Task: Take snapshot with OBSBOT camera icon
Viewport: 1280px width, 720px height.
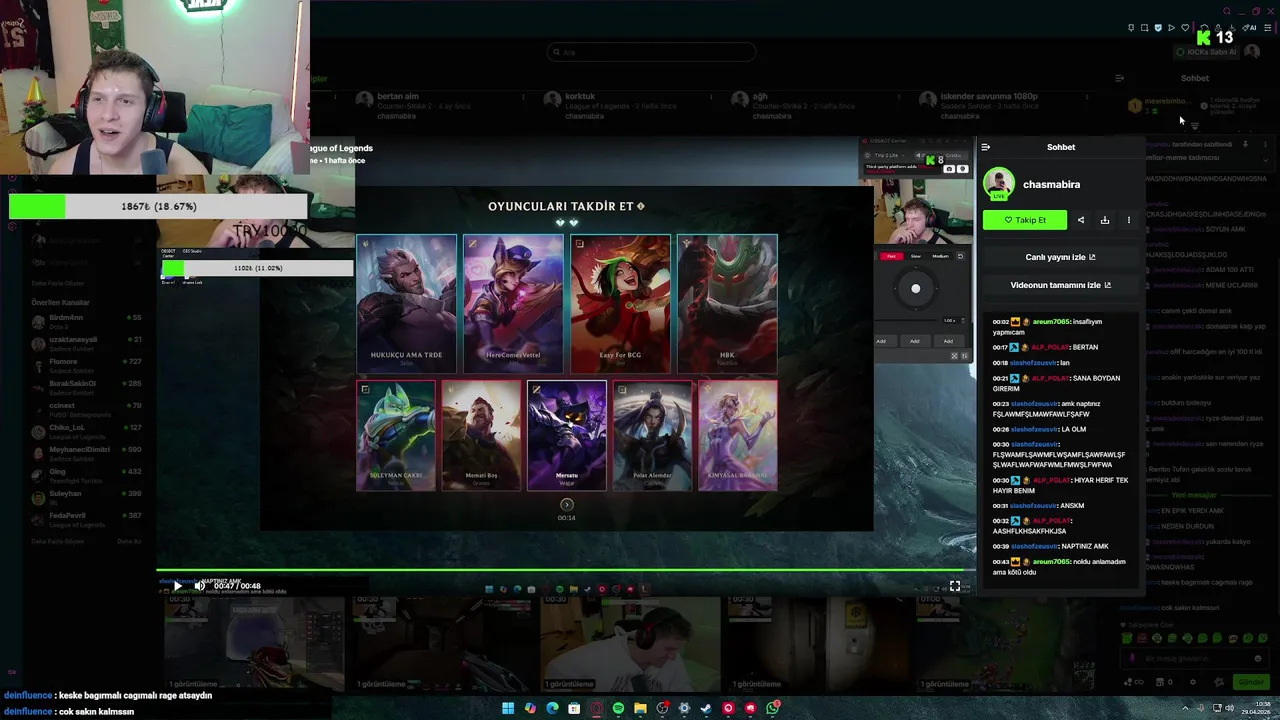Action: point(949,169)
